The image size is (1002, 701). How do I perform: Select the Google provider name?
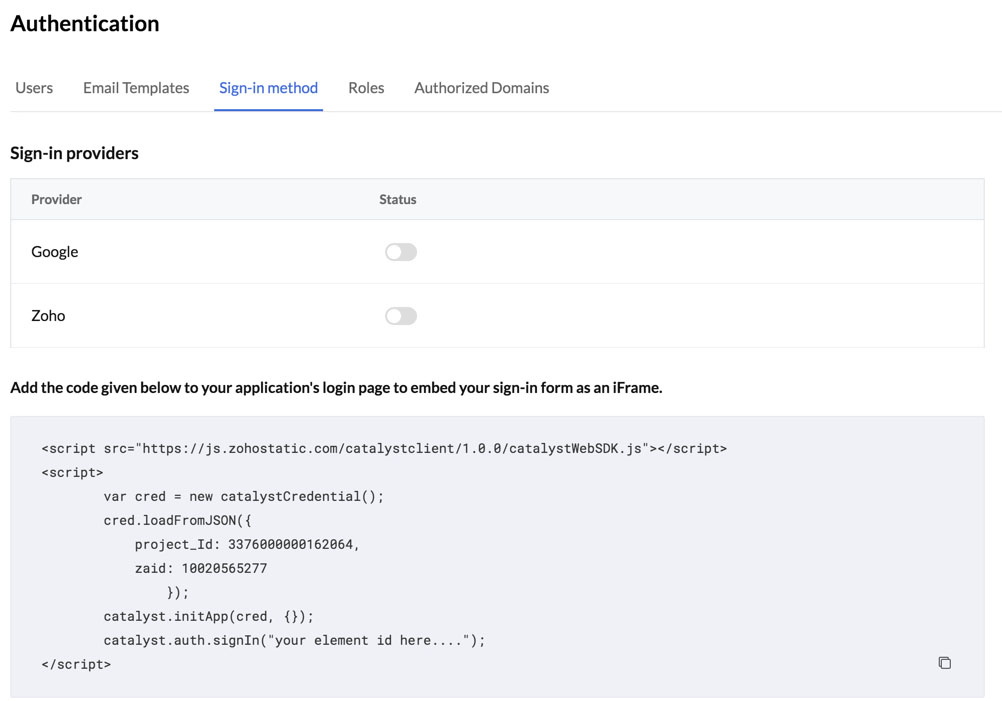[54, 252]
